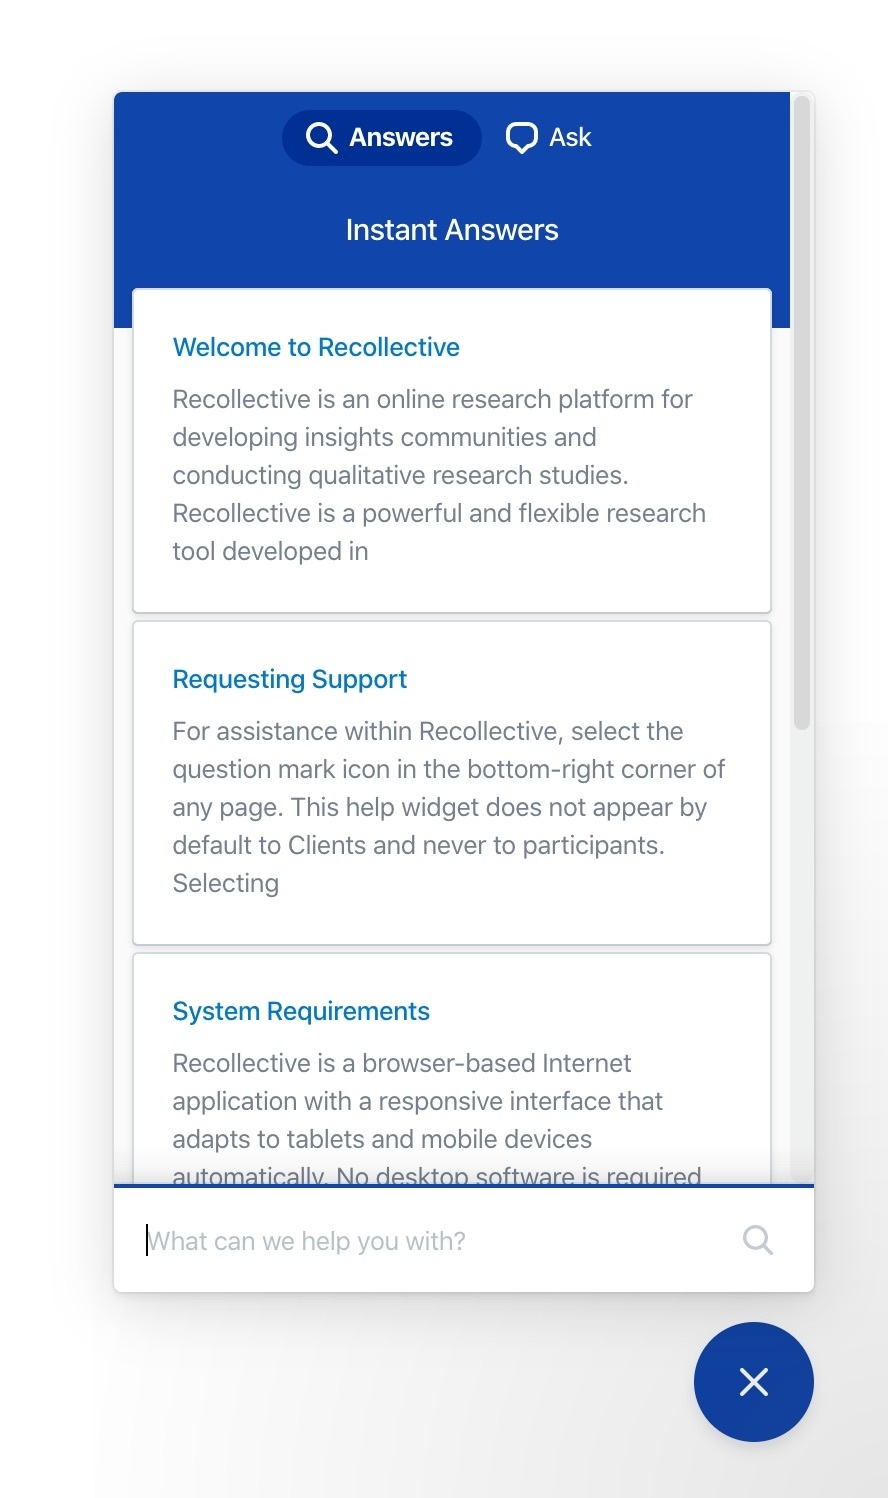Screen dimensions: 888x1498
Task: Close the help widget with the X button
Action: click(x=753, y=1382)
